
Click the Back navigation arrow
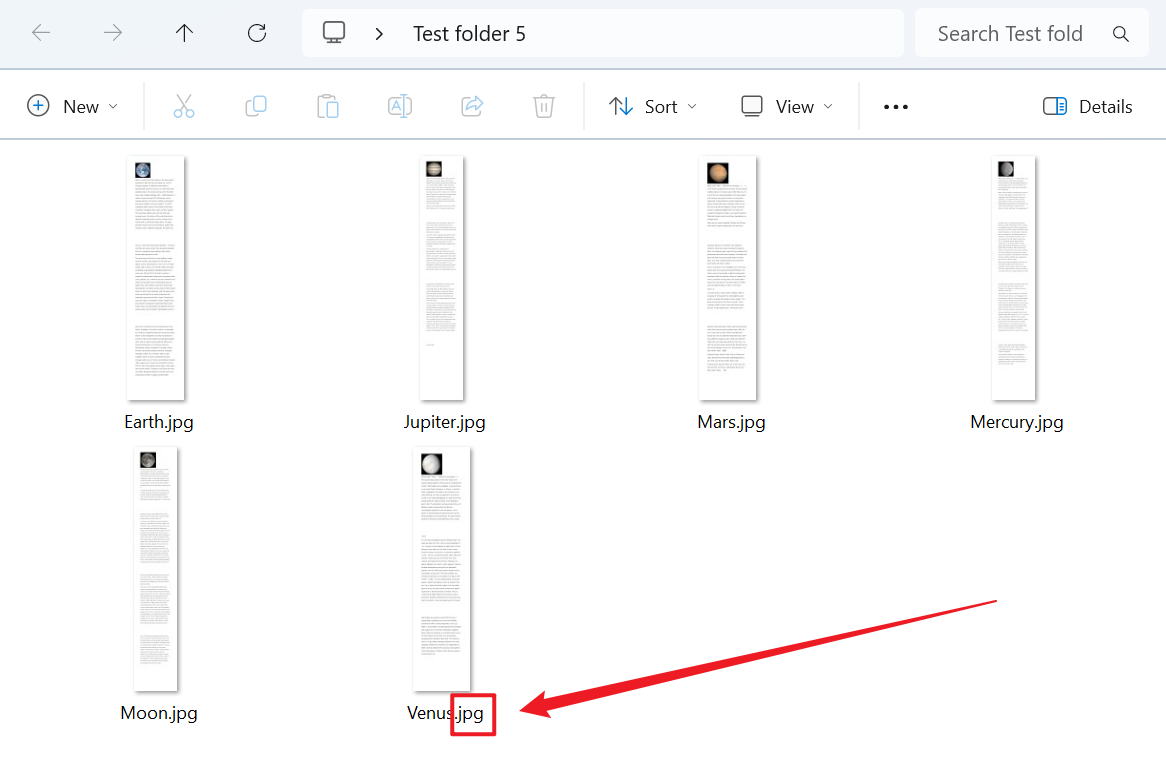(x=41, y=33)
